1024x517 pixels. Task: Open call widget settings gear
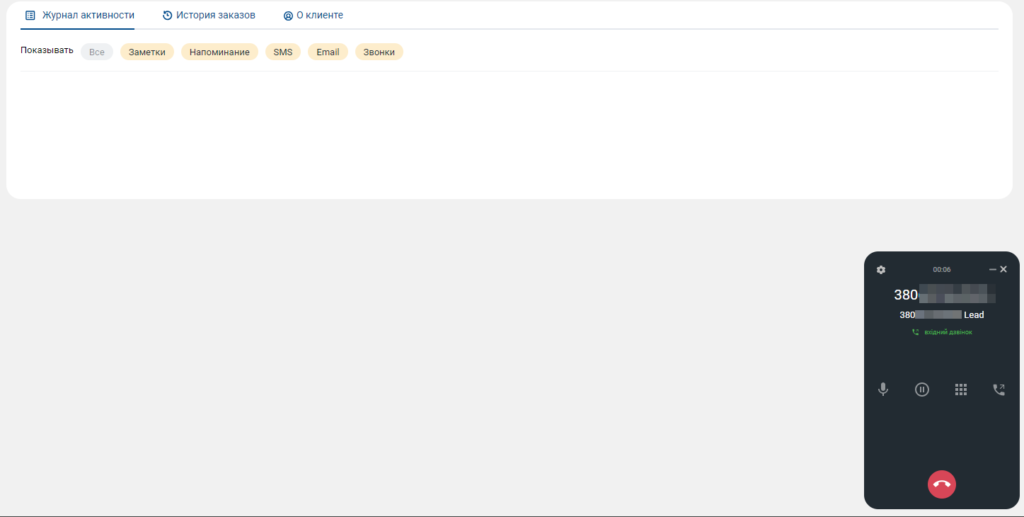[x=881, y=270]
